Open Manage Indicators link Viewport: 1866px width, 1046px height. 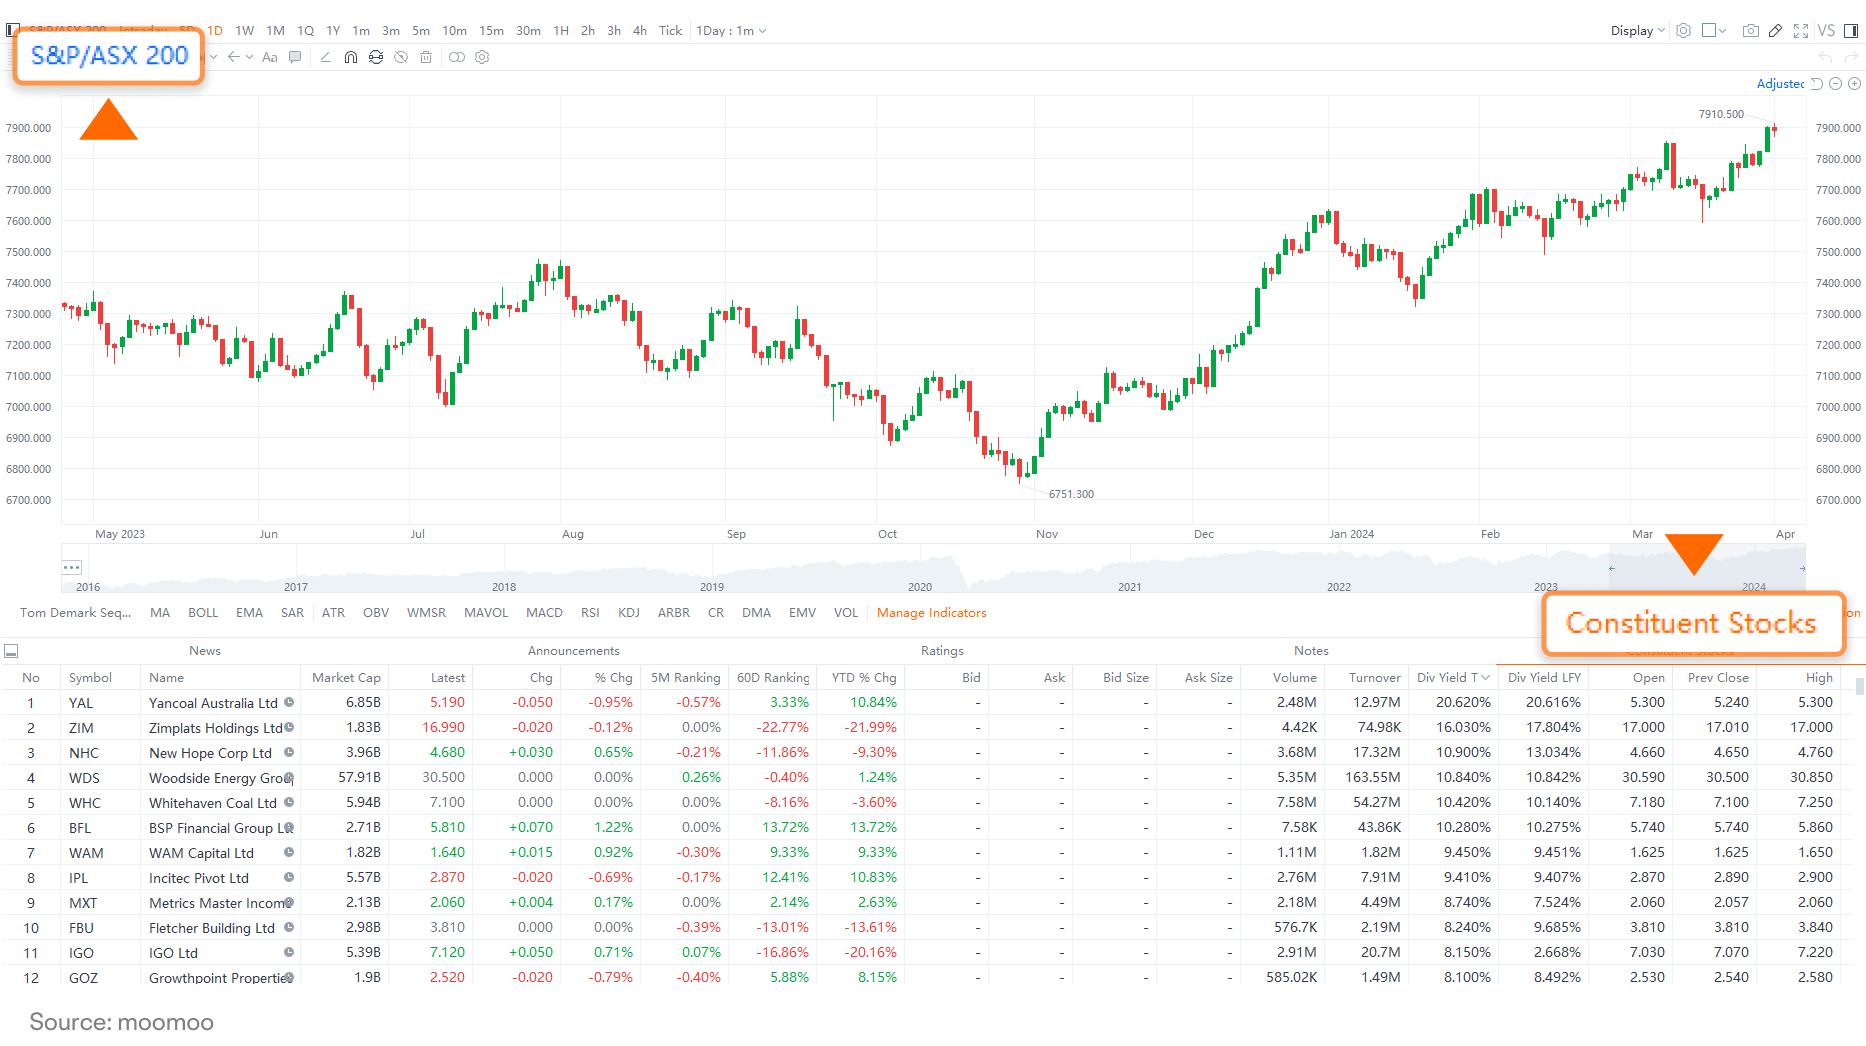tap(932, 613)
